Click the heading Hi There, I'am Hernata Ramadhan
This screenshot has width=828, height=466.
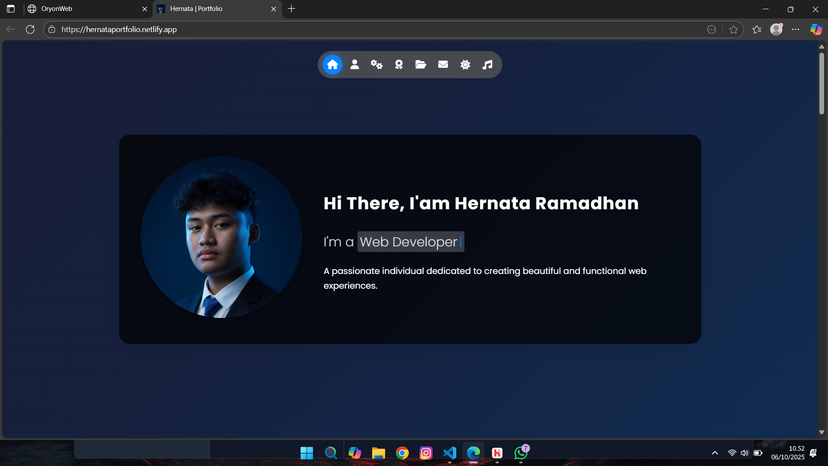(481, 203)
